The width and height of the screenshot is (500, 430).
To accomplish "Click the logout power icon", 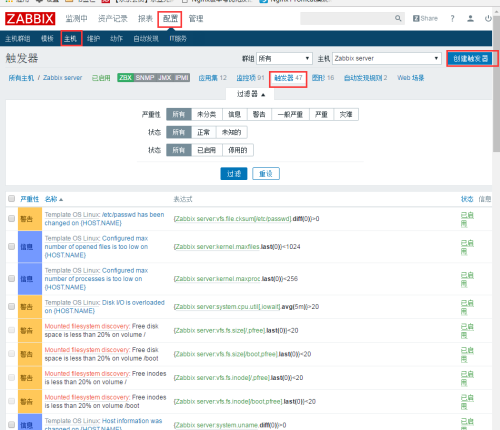I will (488, 18).
